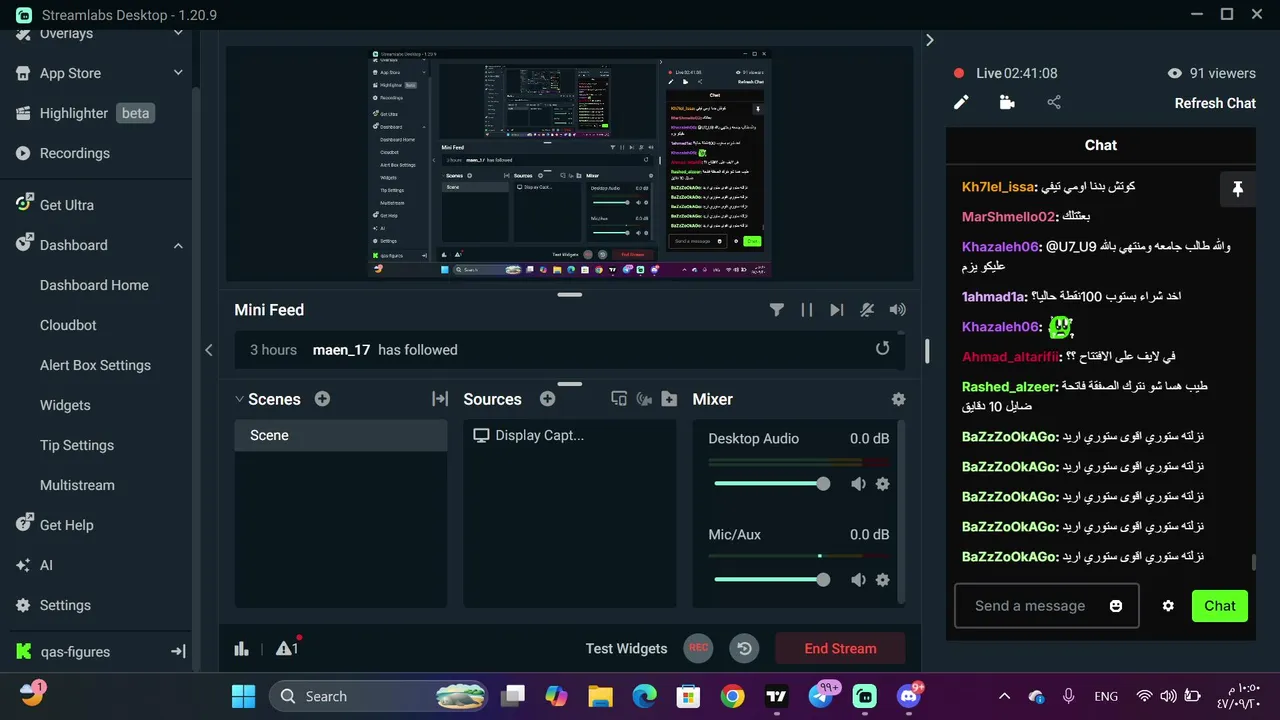The width and height of the screenshot is (1280, 720).
Task: Open chat settings gear
Action: 1168,606
